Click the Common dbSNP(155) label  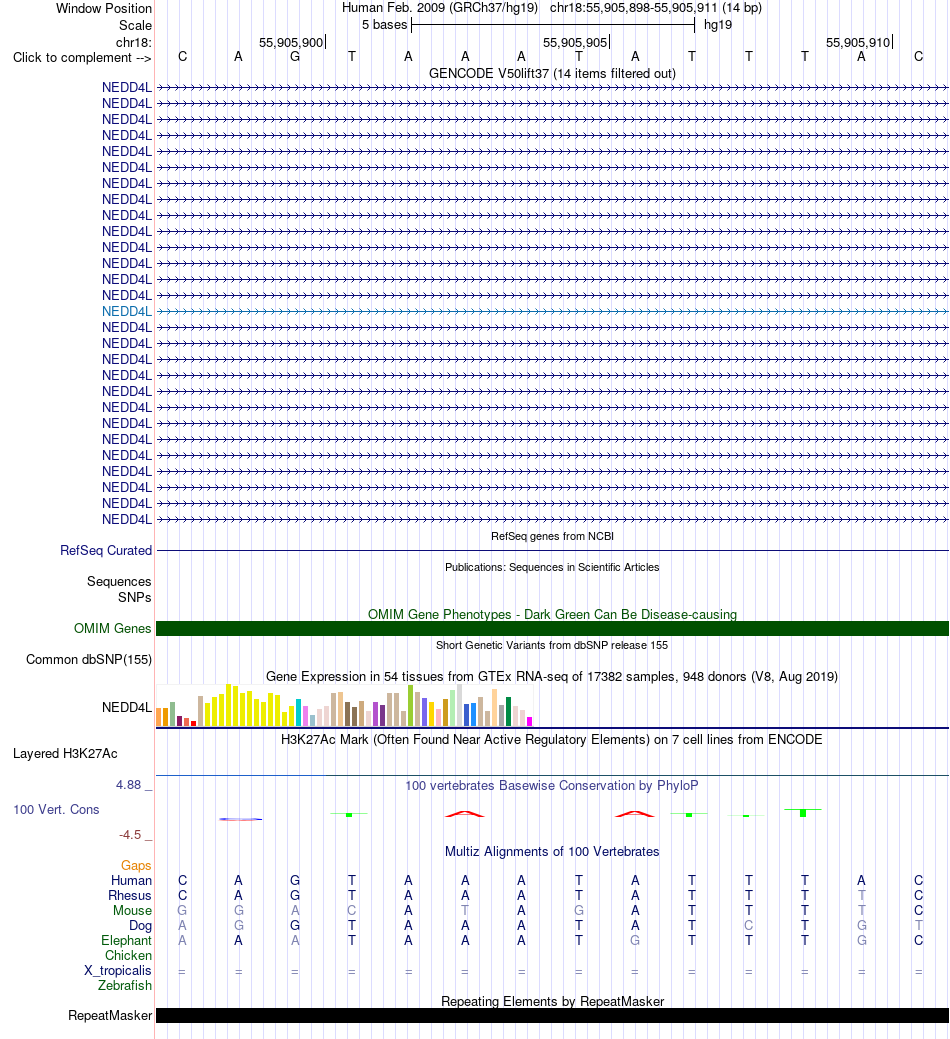point(89,660)
